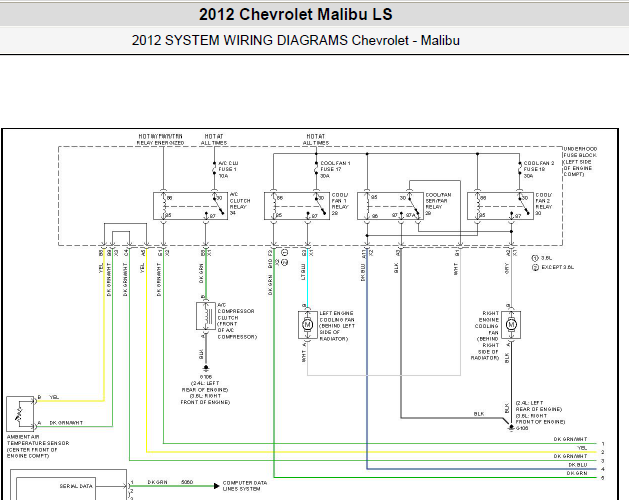The image size is (629, 500).
Task: Click the G106 ground symbol near the right fan
Action: tap(511, 428)
